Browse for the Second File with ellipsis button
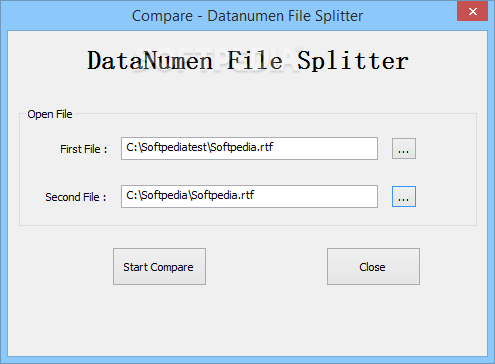Viewport: 495px width, 364px height. (x=404, y=196)
